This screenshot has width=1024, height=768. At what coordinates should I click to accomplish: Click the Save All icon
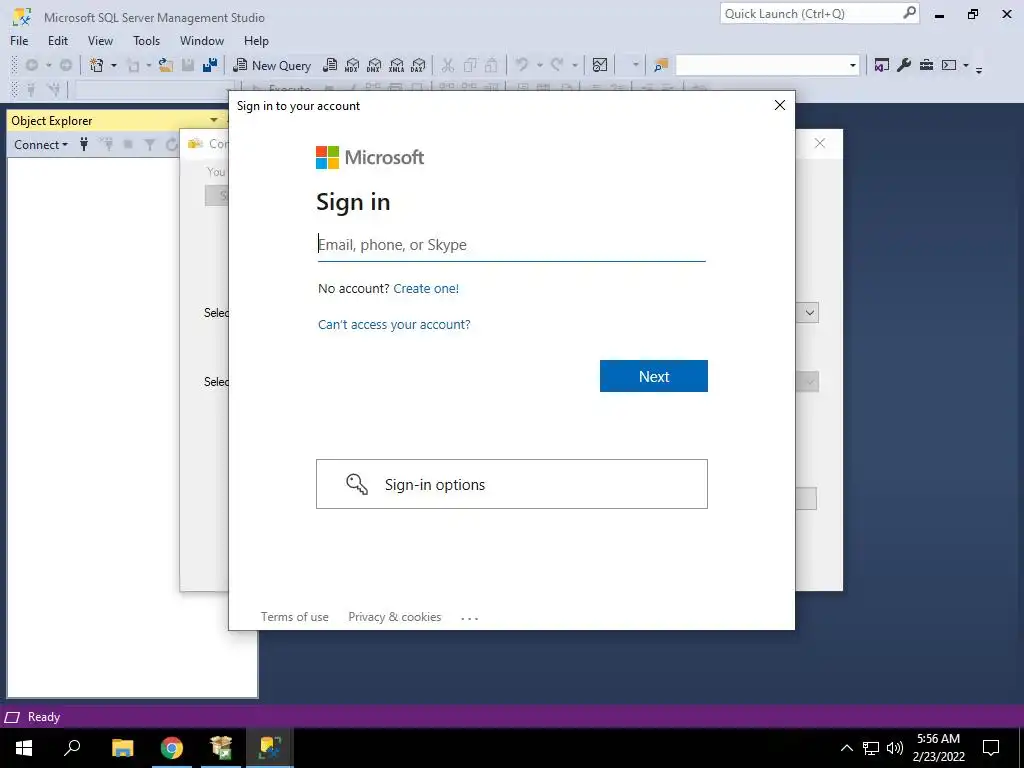coord(210,65)
